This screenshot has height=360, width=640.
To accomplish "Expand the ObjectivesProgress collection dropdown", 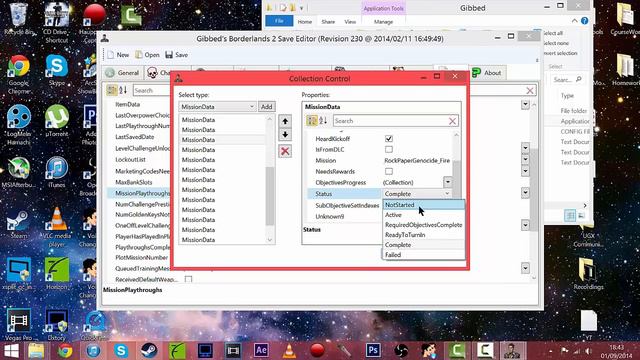I will click(x=448, y=182).
